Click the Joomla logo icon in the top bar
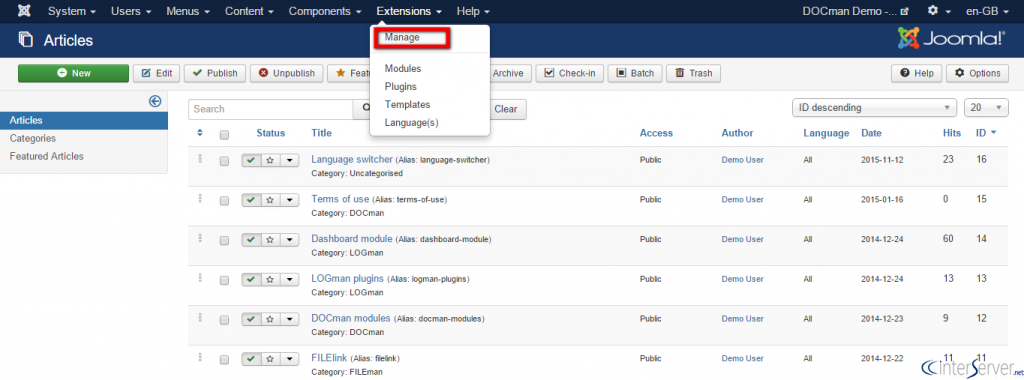 tap(24, 11)
